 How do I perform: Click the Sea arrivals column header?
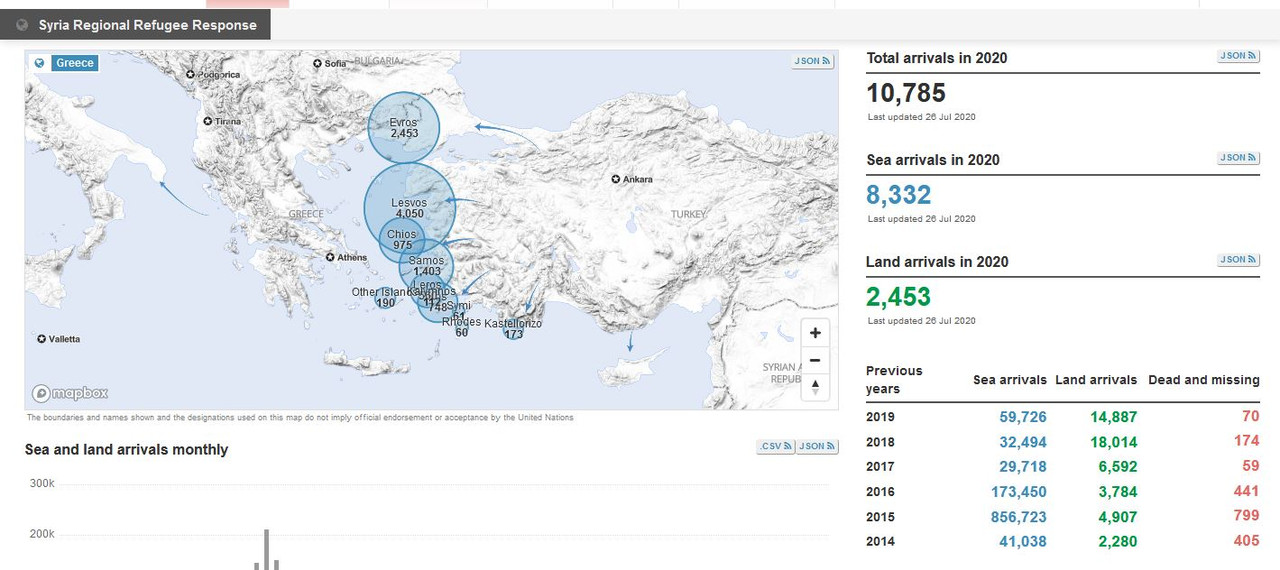click(x=1010, y=380)
